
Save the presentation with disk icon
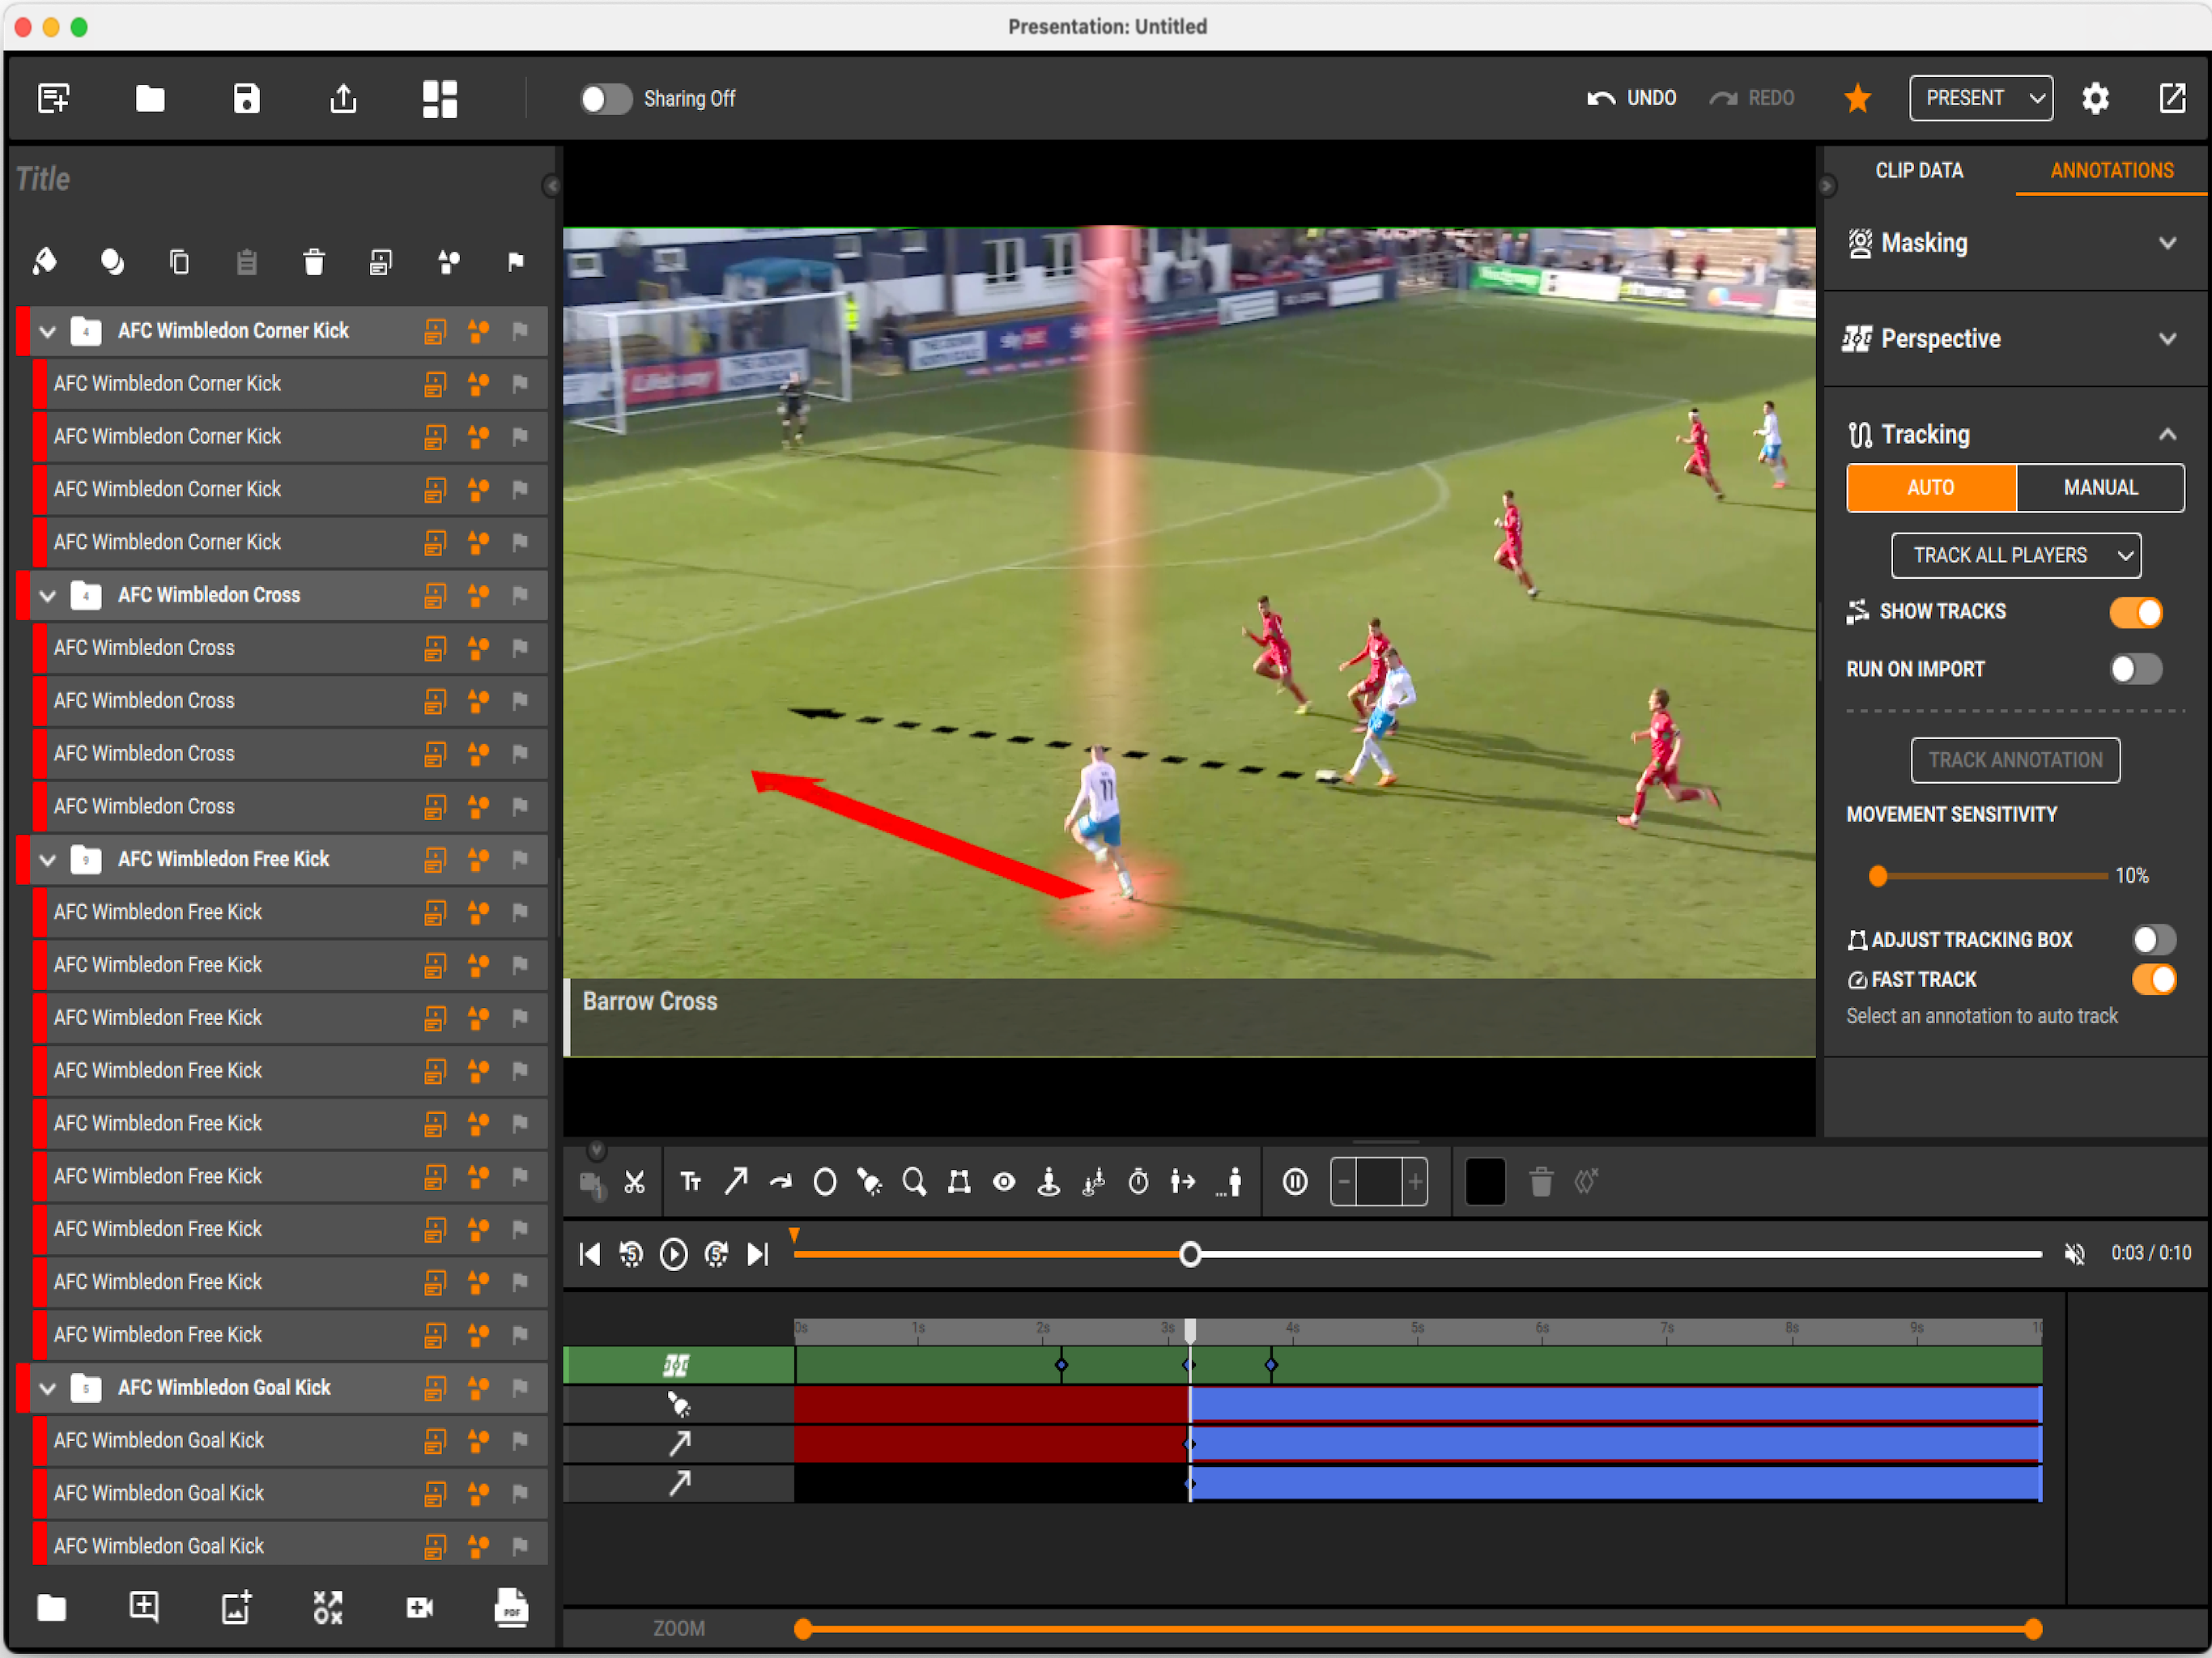point(247,98)
